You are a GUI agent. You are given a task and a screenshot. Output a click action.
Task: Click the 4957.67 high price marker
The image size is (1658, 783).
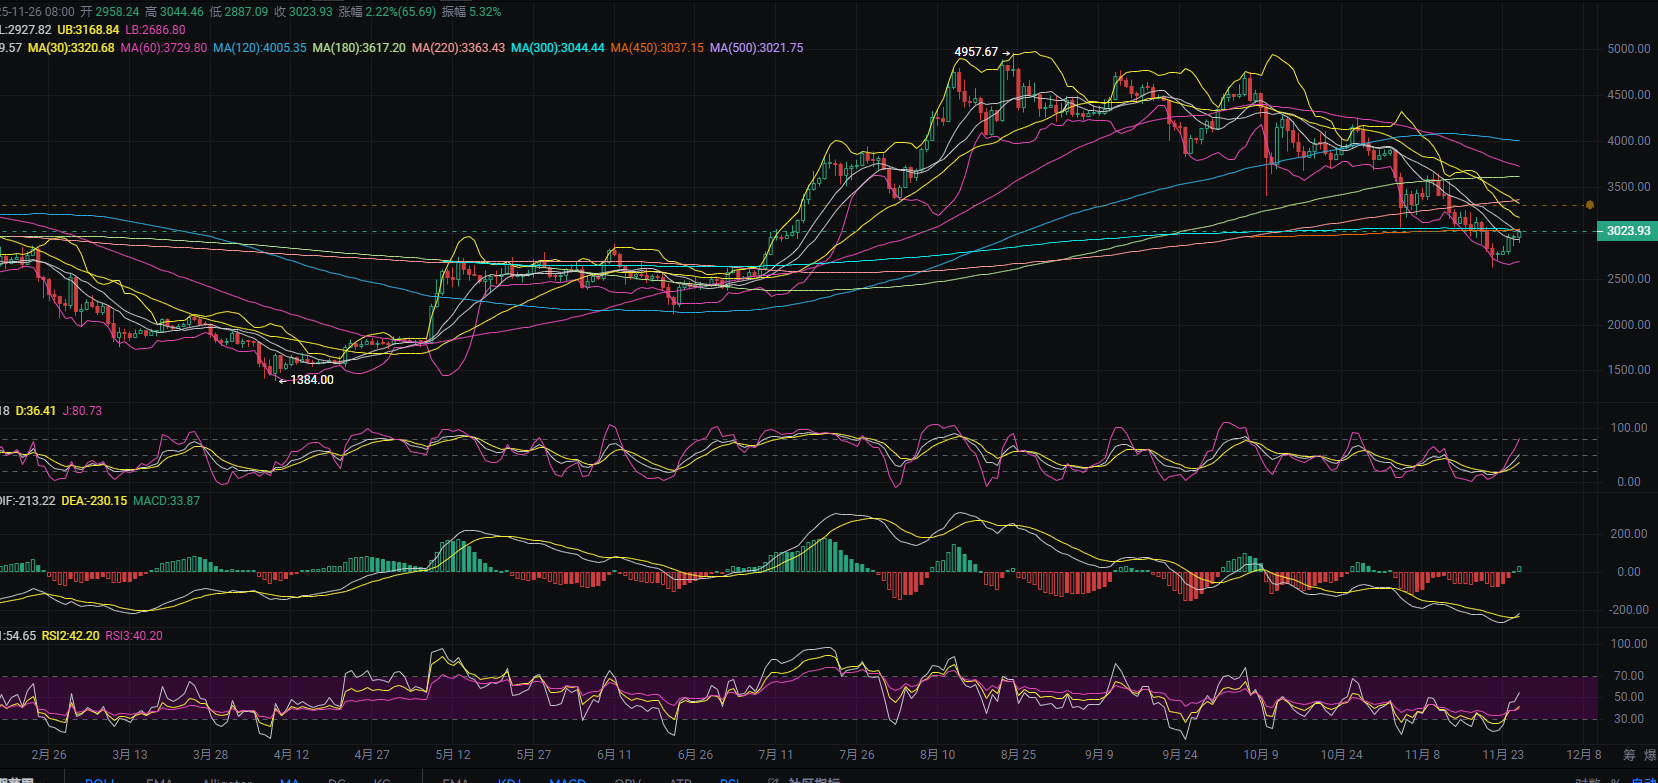tap(976, 52)
